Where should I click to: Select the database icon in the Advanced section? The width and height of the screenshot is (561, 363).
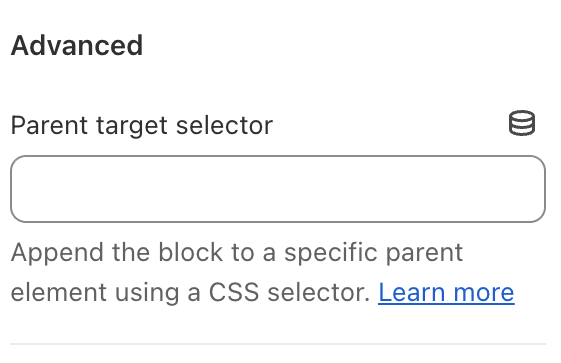[x=522, y=123]
